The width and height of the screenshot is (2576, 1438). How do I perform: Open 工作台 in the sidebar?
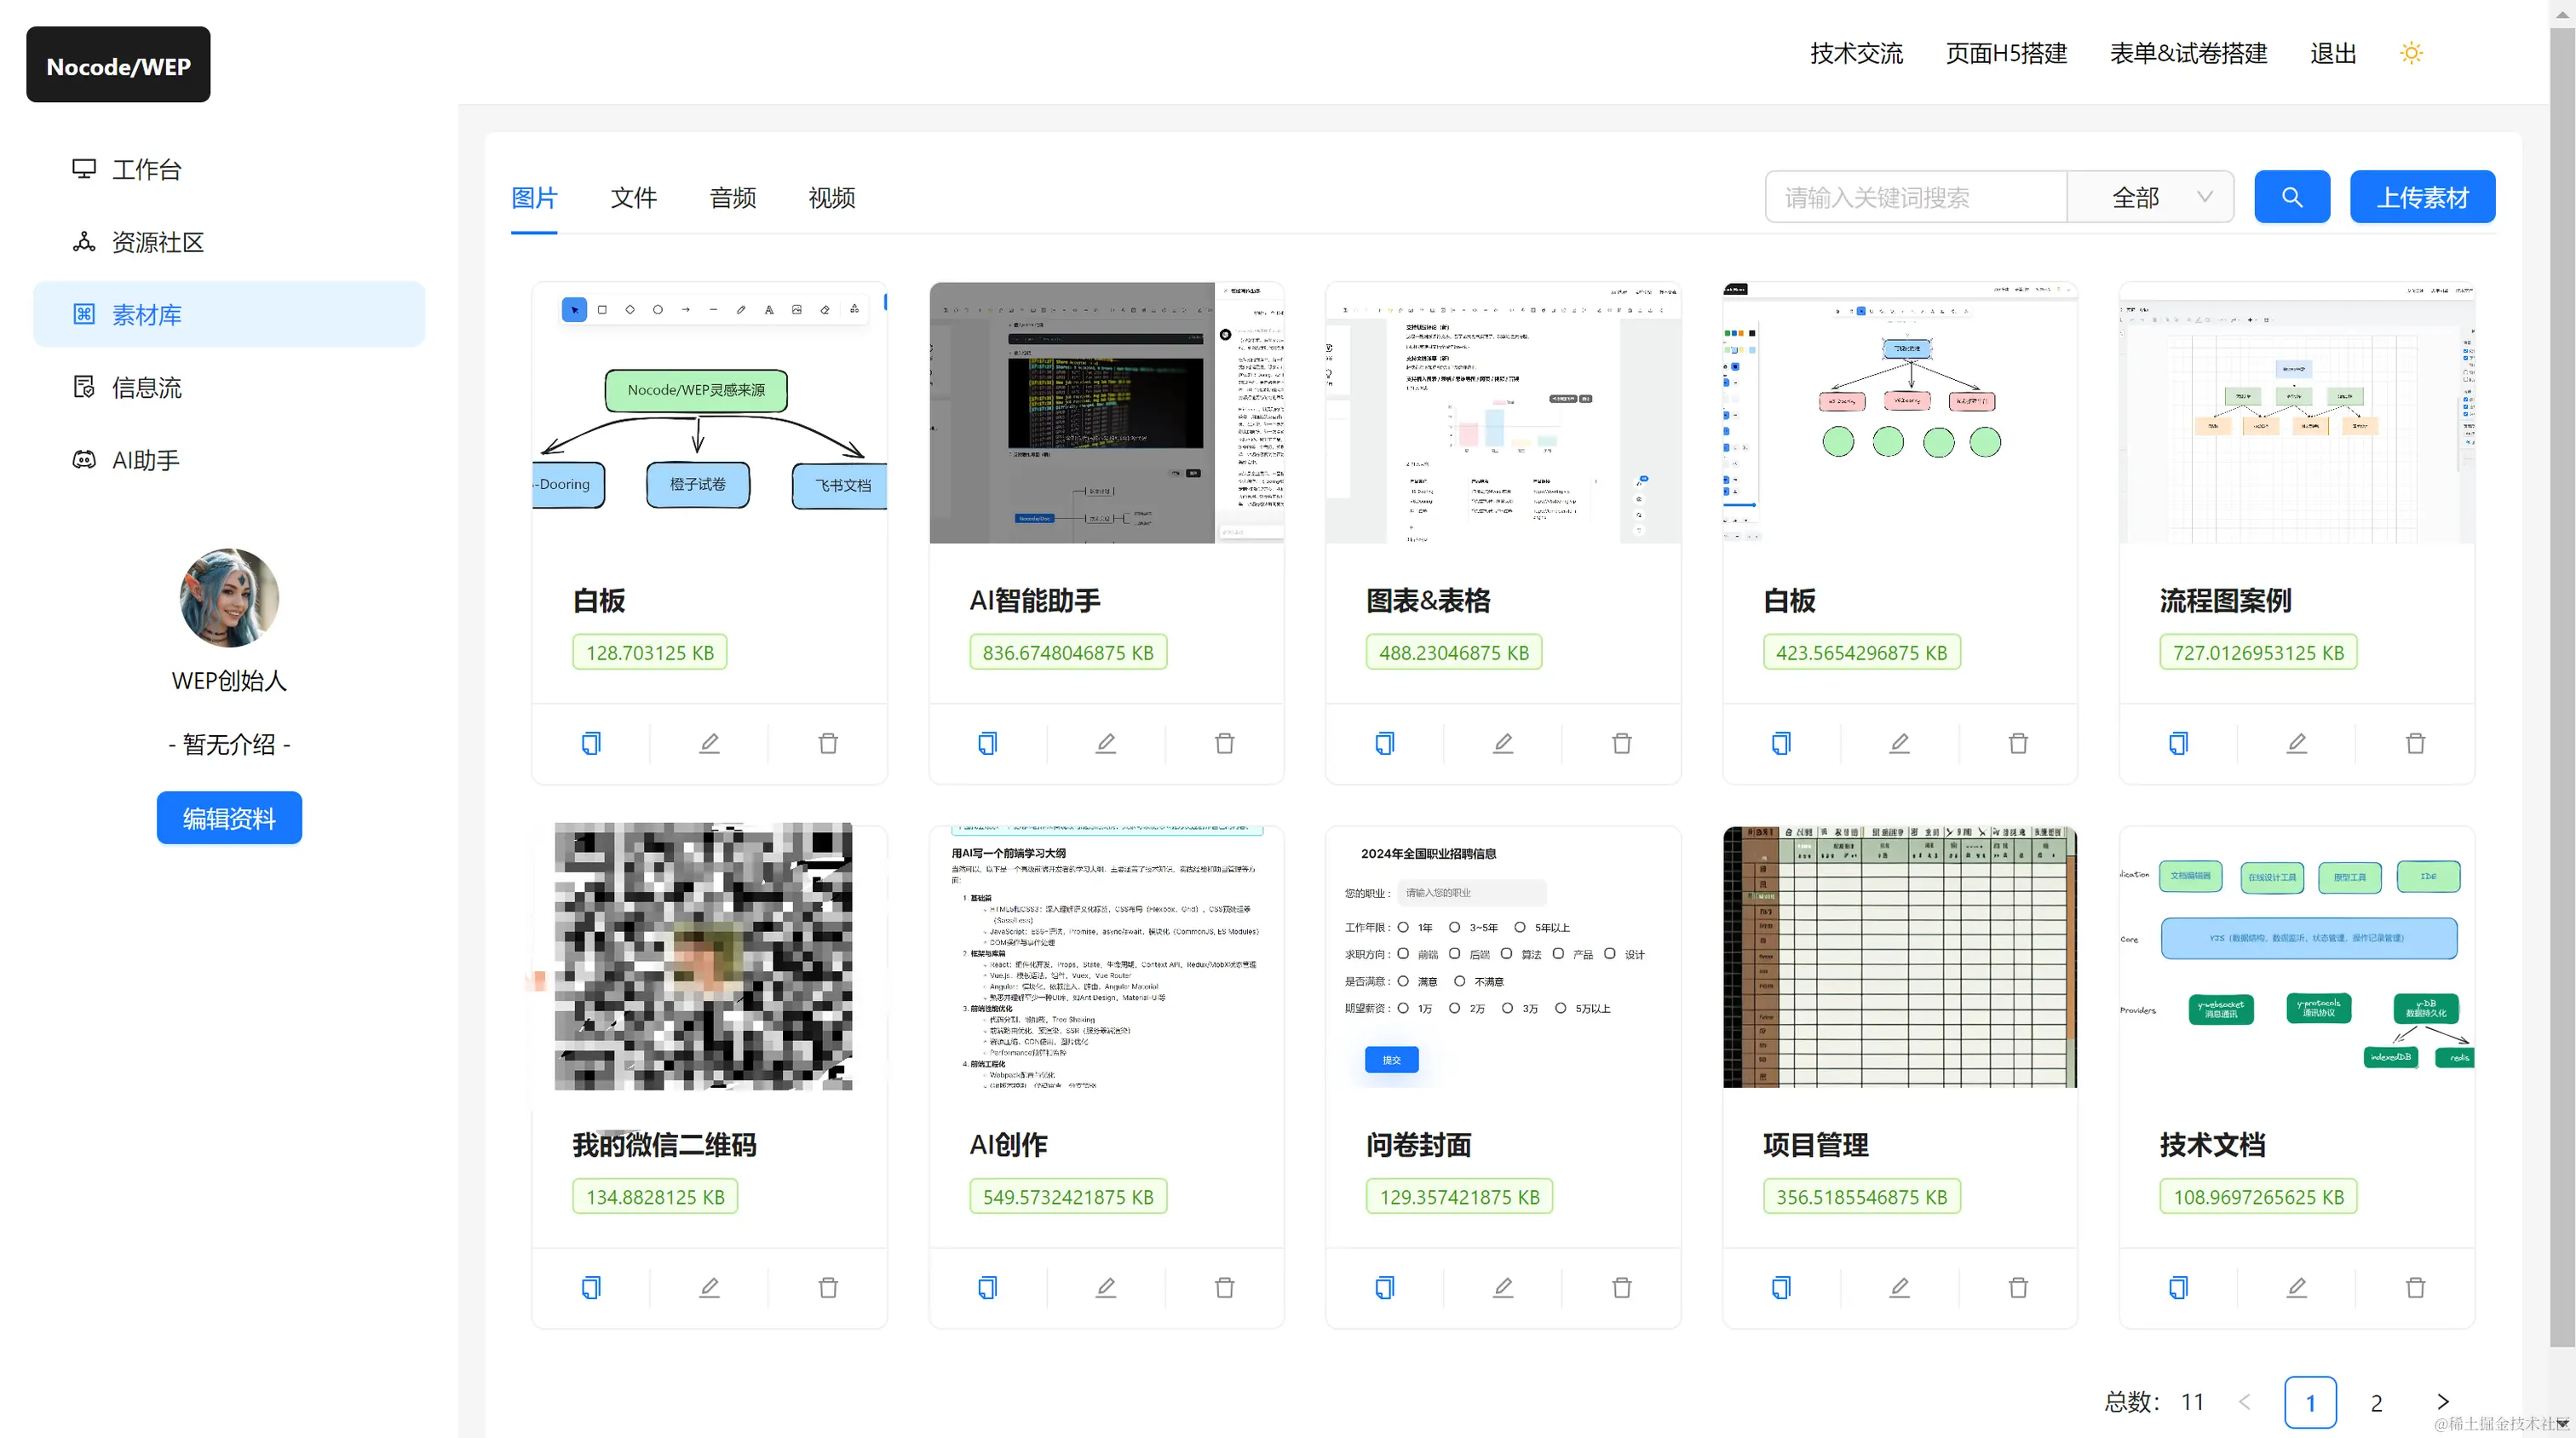click(229, 169)
